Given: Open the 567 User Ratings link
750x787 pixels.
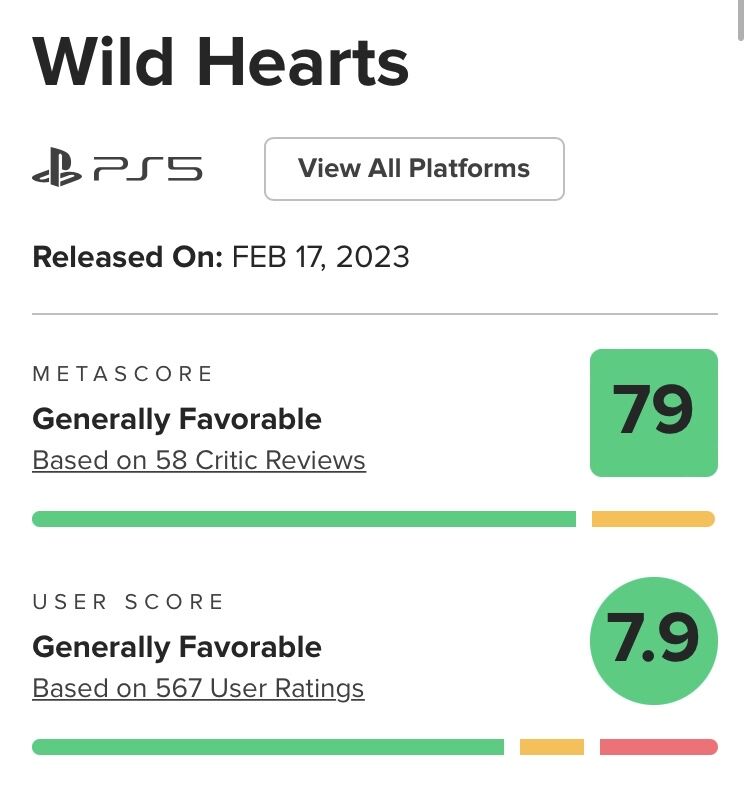Looking at the screenshot, I should click(x=198, y=689).
